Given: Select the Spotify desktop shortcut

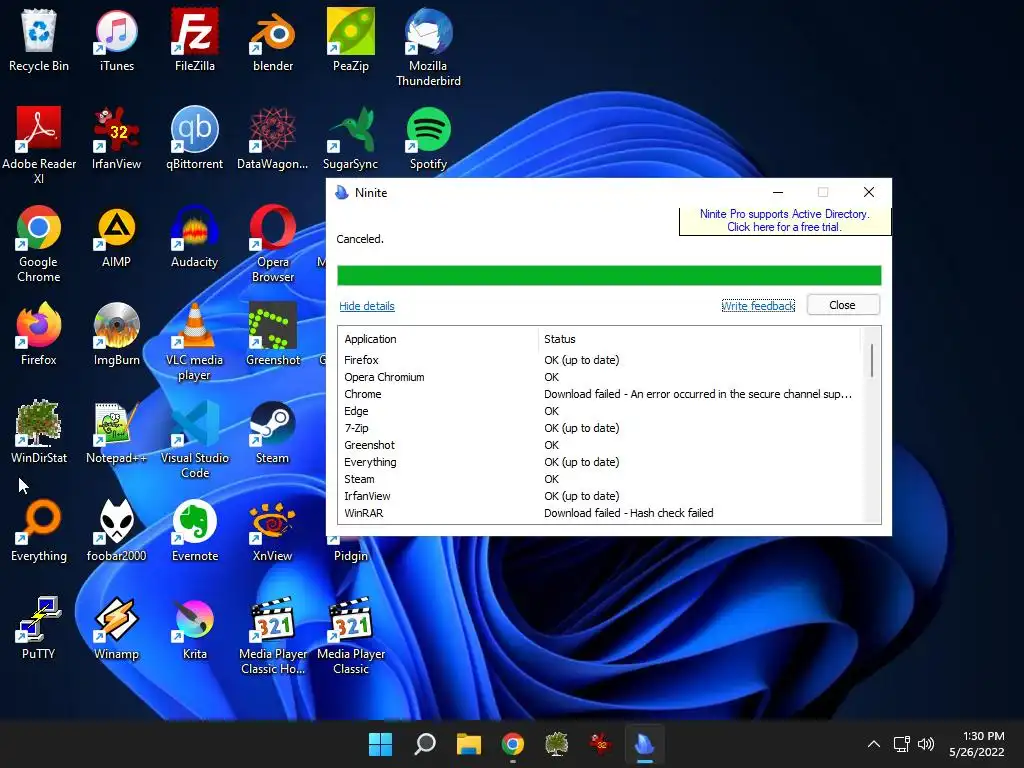Looking at the screenshot, I should (428, 138).
